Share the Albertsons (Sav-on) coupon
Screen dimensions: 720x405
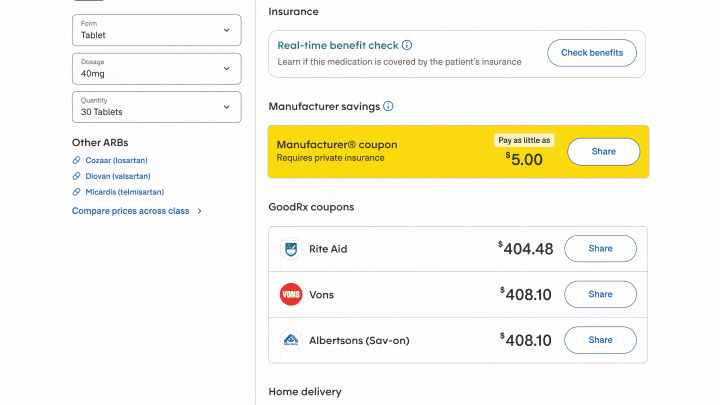(x=600, y=340)
